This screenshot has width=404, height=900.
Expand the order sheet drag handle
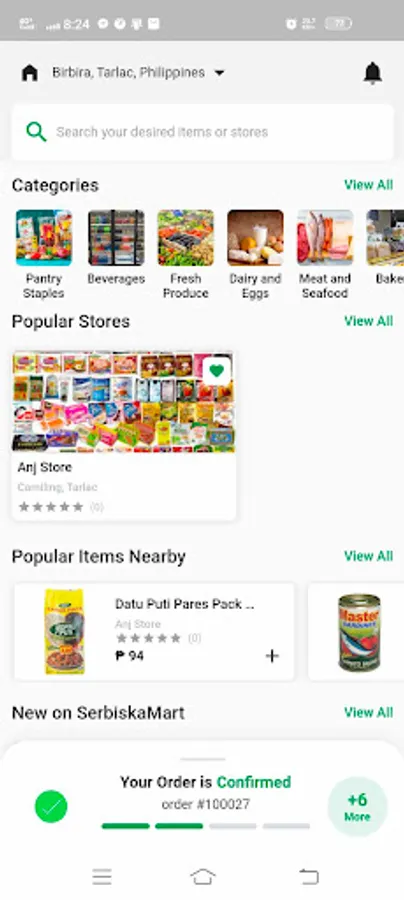tap(203, 759)
